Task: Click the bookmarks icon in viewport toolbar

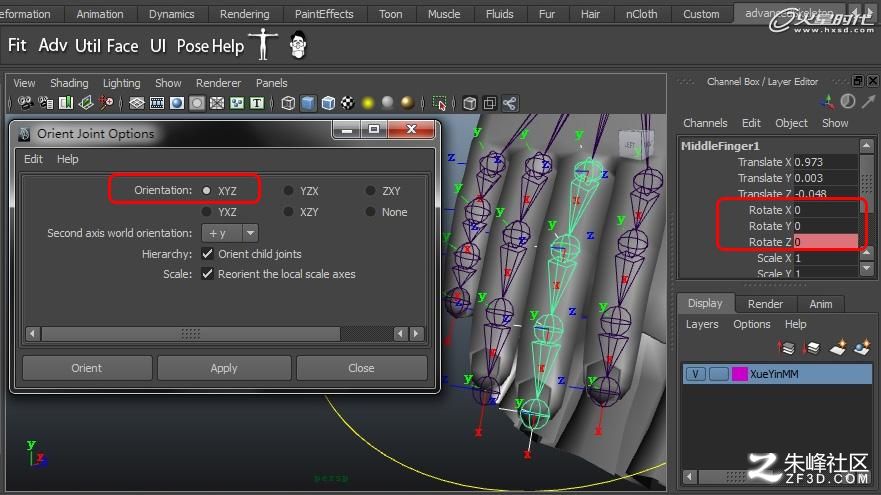Action: point(66,103)
